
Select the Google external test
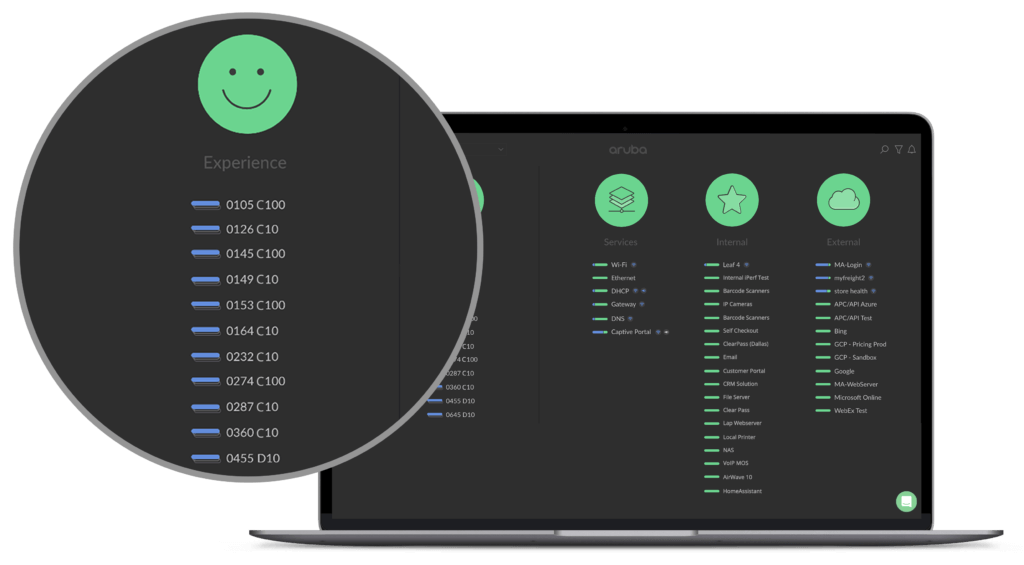[835, 371]
